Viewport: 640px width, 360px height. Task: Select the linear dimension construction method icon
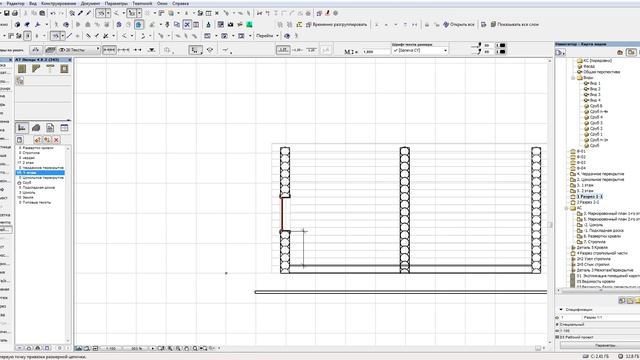coord(109,50)
